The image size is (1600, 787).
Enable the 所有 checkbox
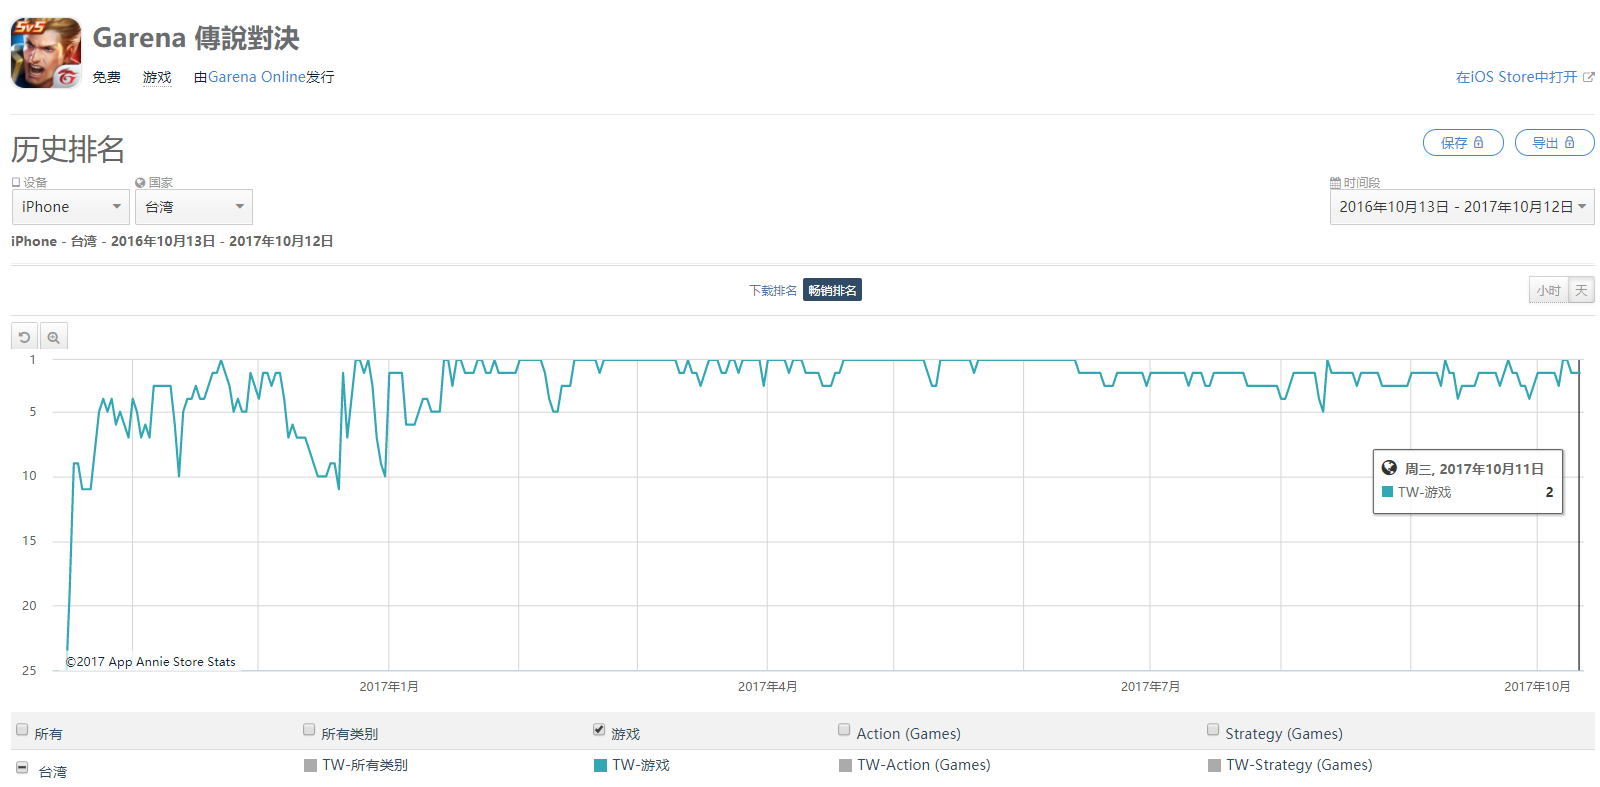coord(22,730)
